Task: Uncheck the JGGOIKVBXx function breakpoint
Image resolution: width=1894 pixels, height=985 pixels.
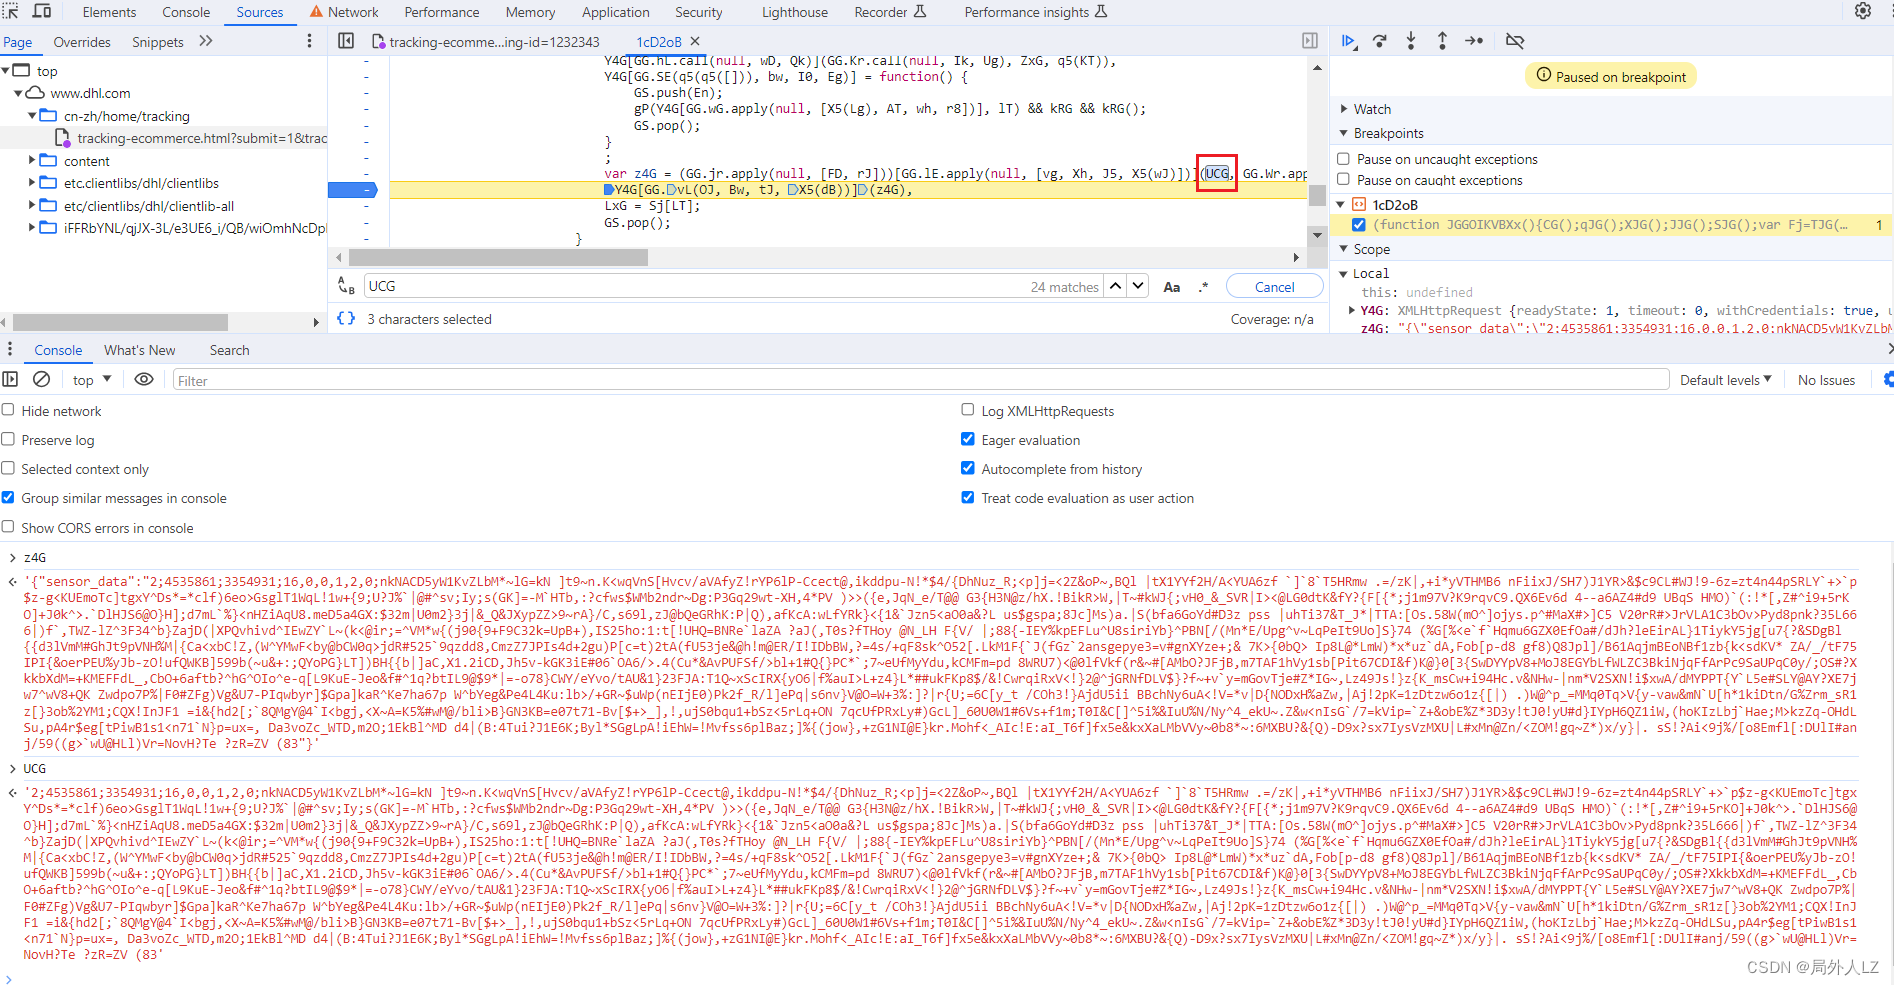Action: click(x=1358, y=224)
